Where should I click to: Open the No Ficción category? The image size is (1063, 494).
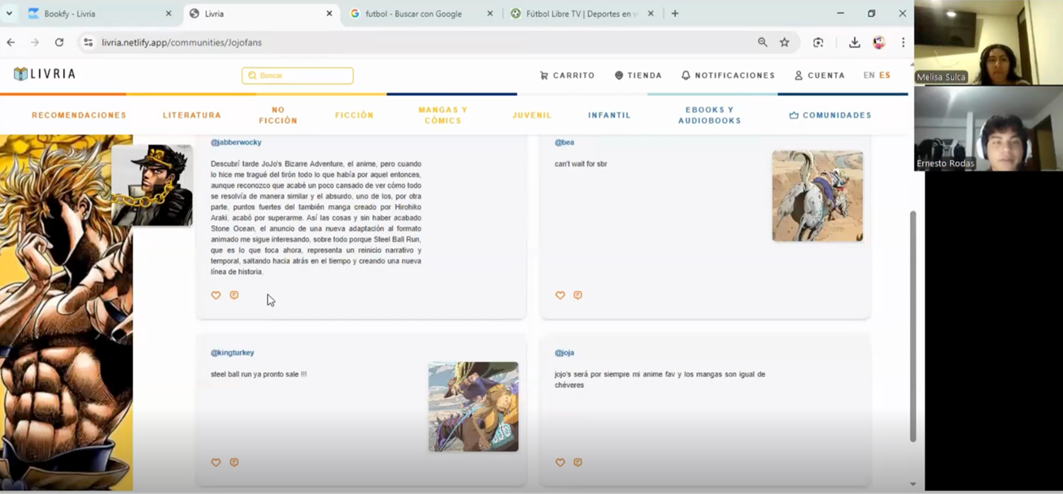point(278,115)
